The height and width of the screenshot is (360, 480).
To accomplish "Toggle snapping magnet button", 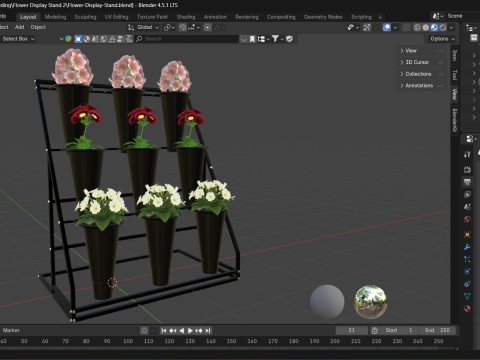I will coord(182,27).
